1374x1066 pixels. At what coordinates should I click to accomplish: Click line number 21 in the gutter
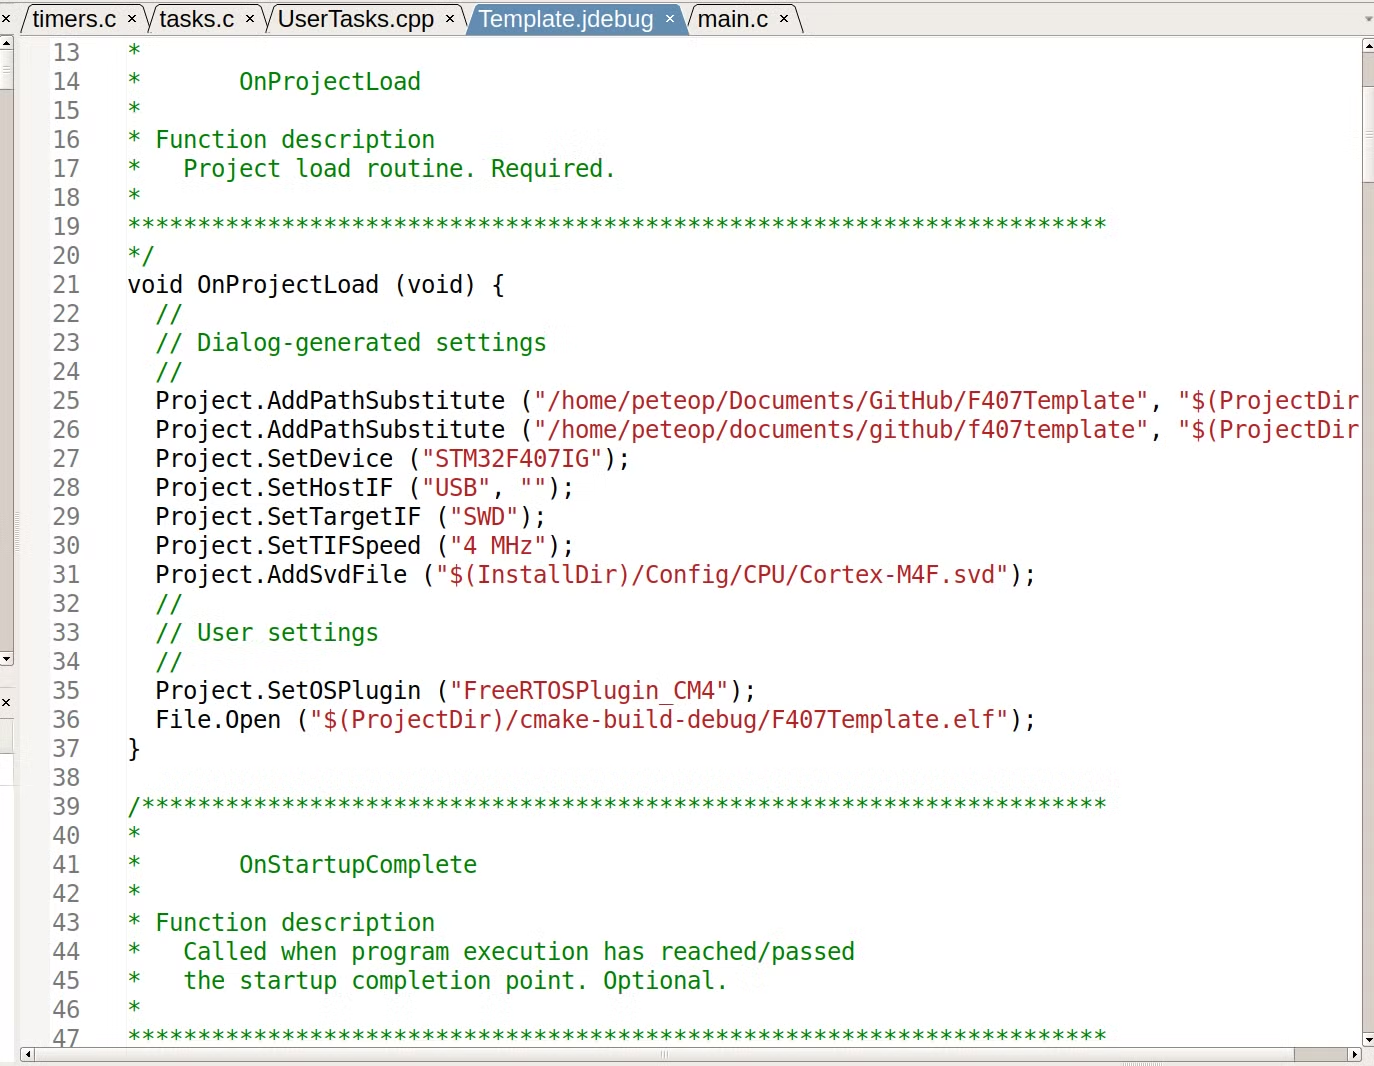[x=66, y=285]
